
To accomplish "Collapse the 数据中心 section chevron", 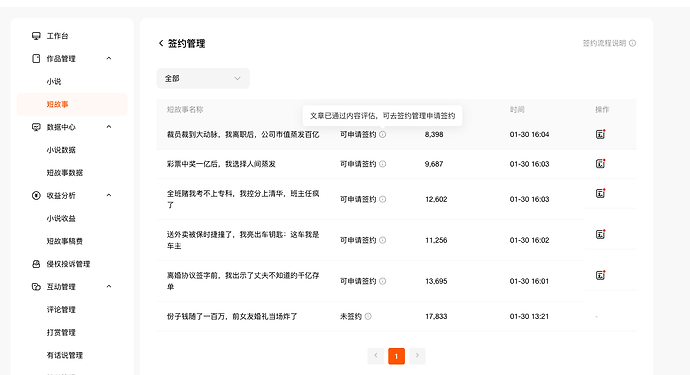I will click(x=109, y=127).
